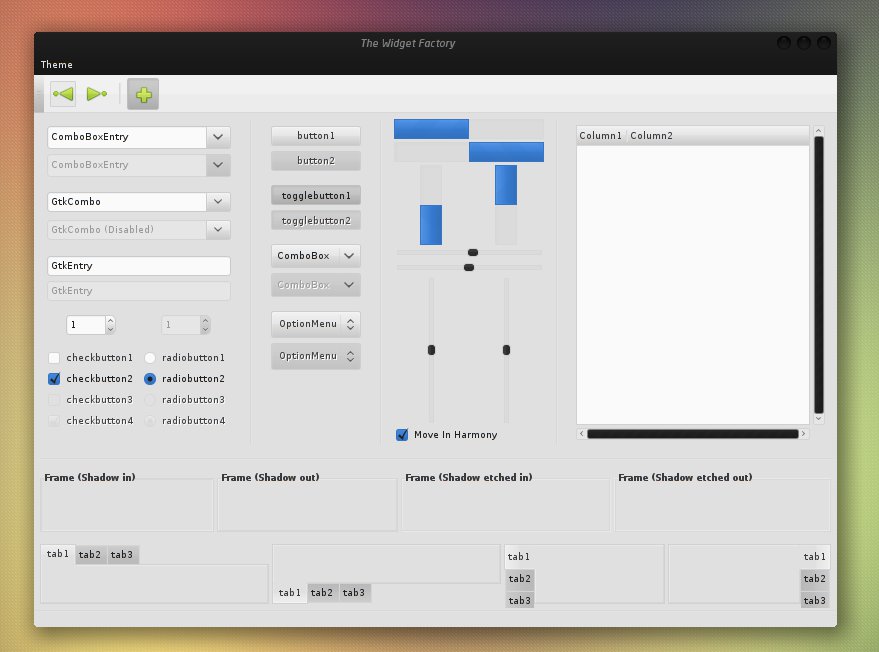Select tab1 in bottom-tabbed notebook
Image resolution: width=879 pixels, height=652 pixels.
[x=290, y=593]
